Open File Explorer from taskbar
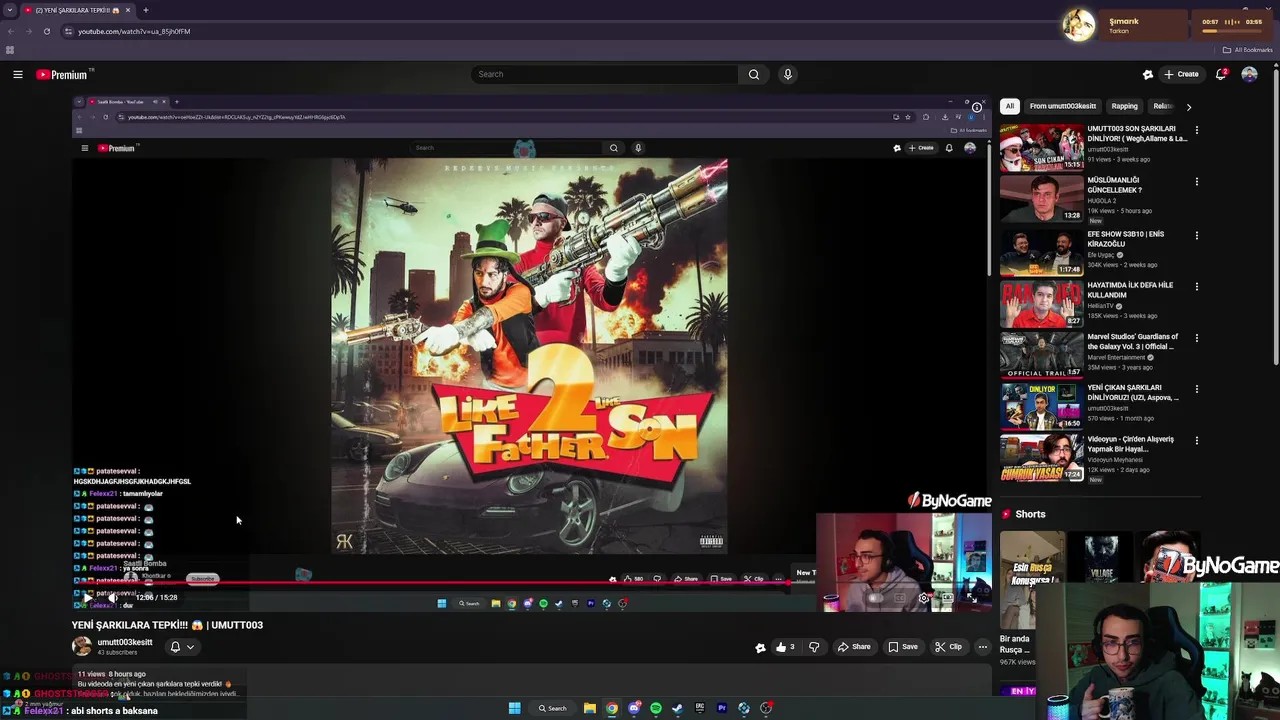The height and width of the screenshot is (720, 1280). [x=590, y=708]
